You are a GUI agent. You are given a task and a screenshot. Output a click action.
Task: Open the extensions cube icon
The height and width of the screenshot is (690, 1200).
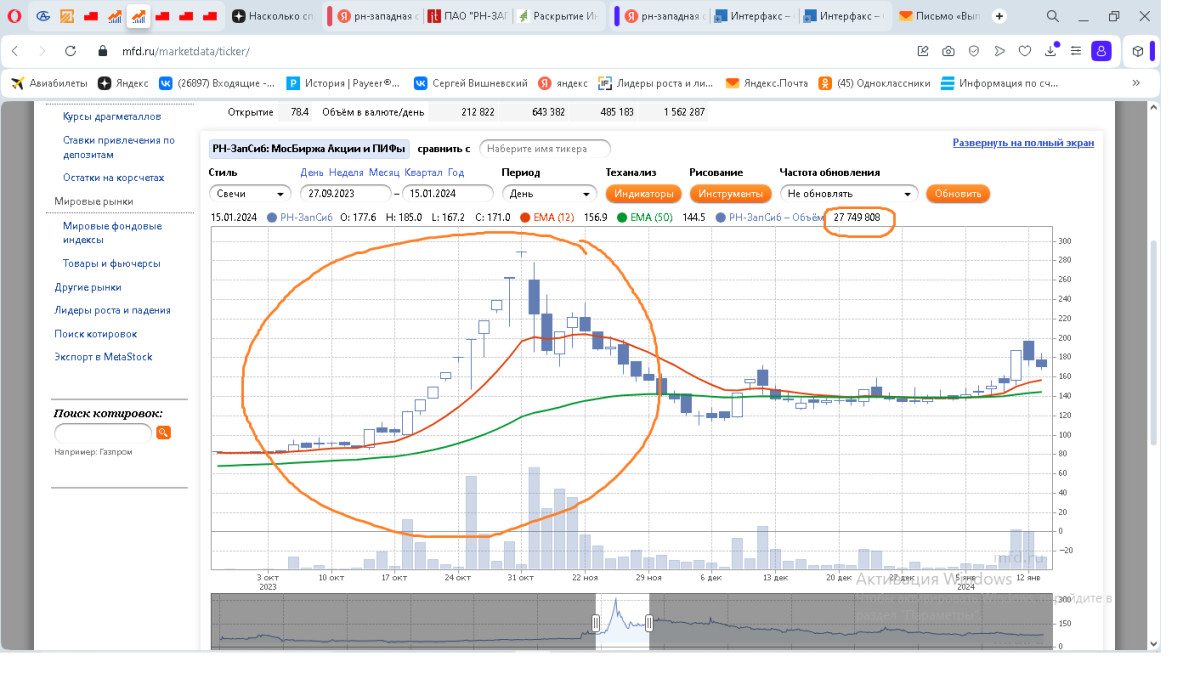click(x=1138, y=51)
